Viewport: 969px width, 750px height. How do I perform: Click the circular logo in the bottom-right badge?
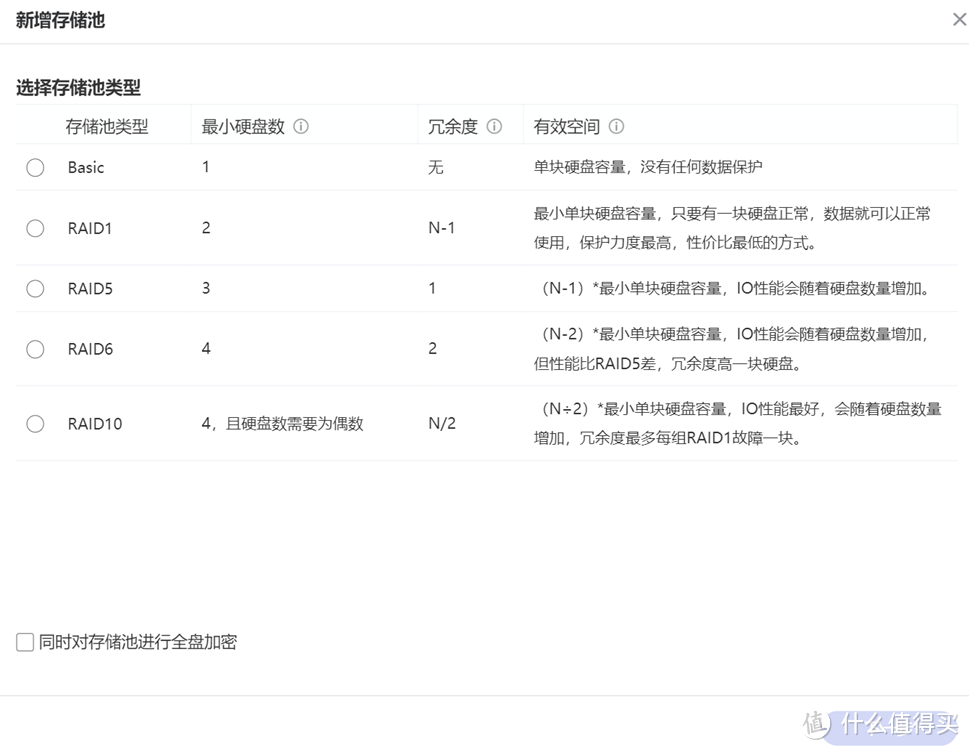pos(819,725)
